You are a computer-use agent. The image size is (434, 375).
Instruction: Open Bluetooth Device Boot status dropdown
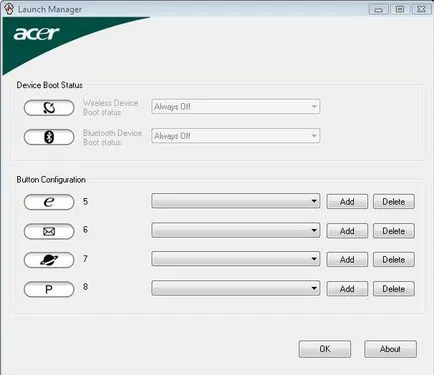point(236,136)
